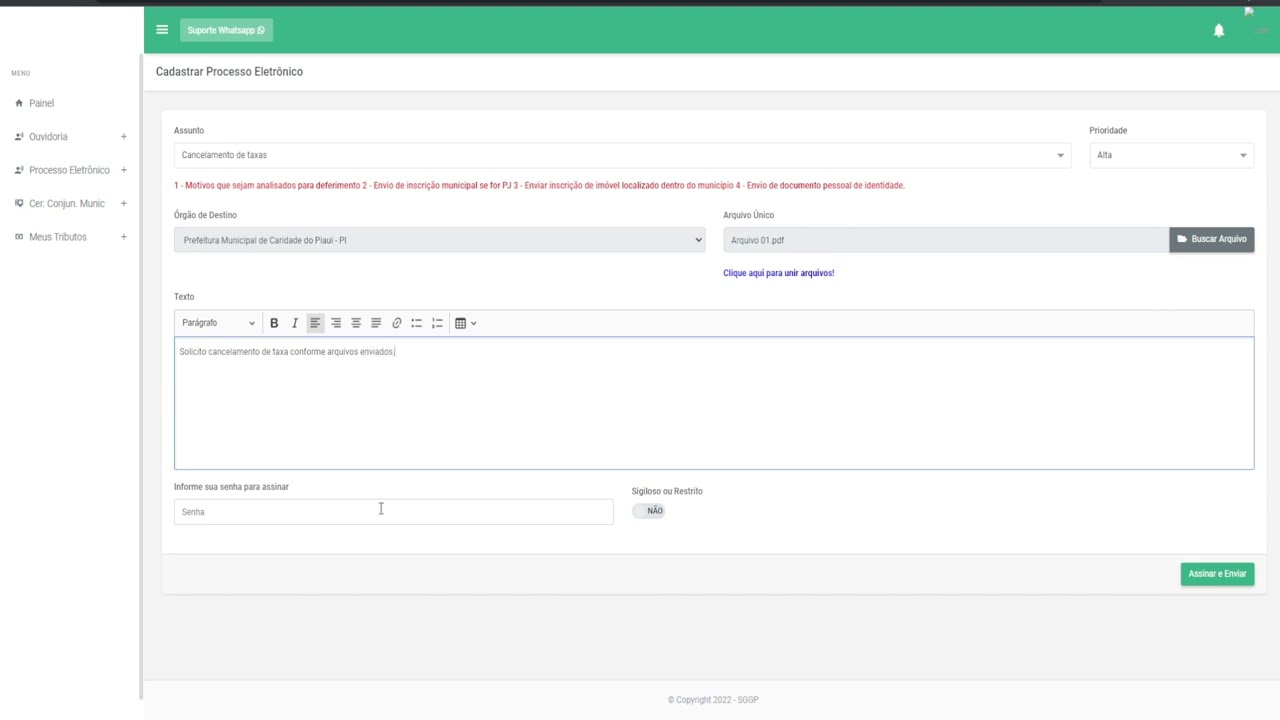Focus the Senha password field
The width and height of the screenshot is (1280, 720).
(x=393, y=512)
